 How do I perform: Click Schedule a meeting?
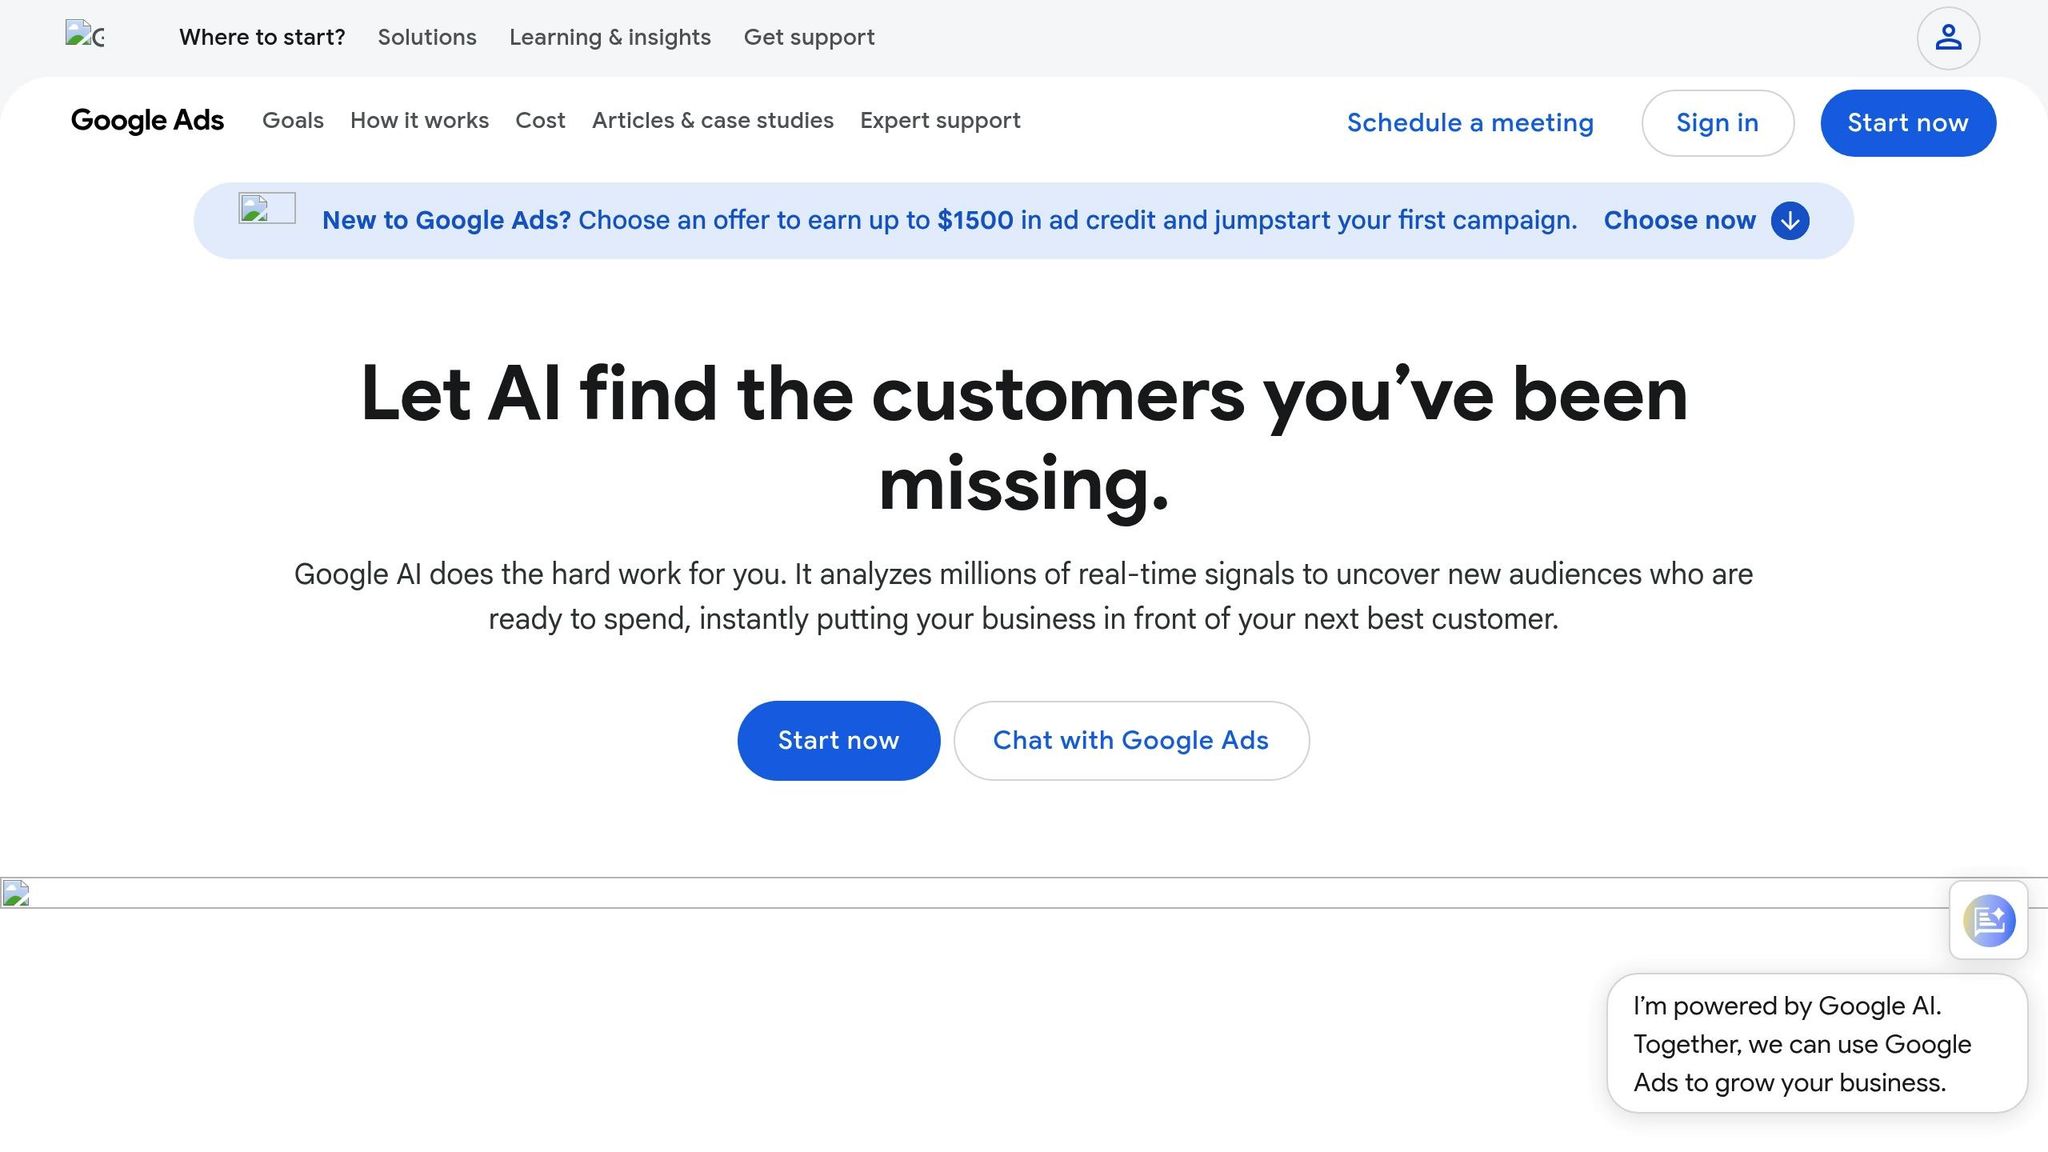(1469, 122)
